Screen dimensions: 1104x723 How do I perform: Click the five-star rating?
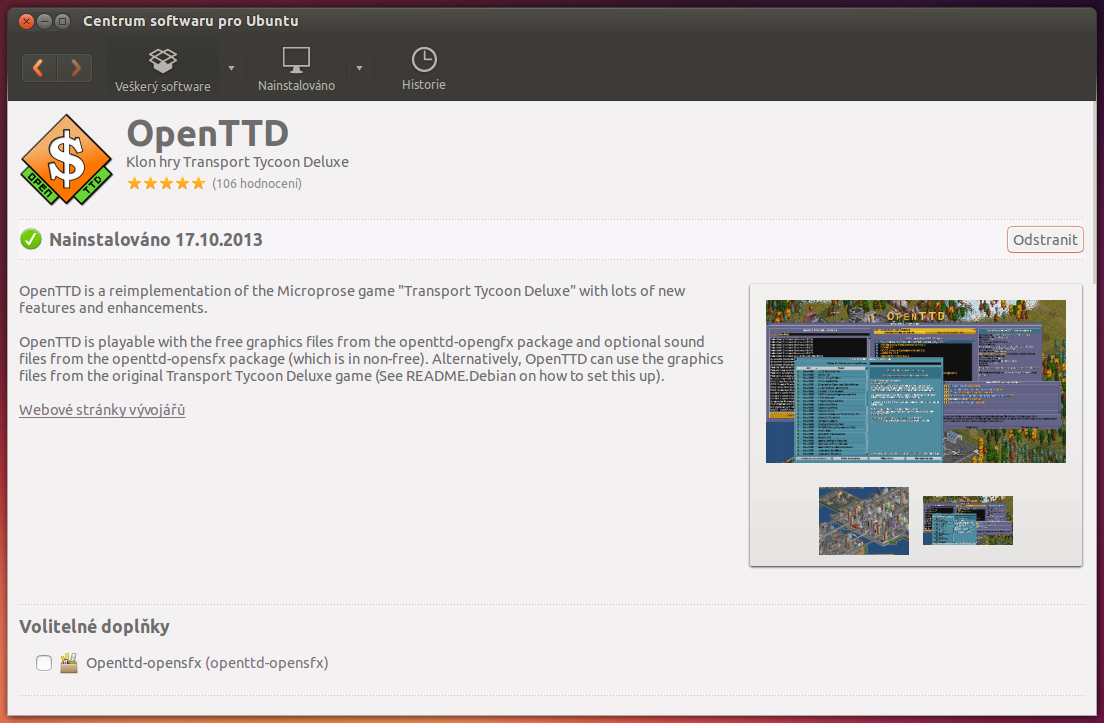click(x=166, y=183)
